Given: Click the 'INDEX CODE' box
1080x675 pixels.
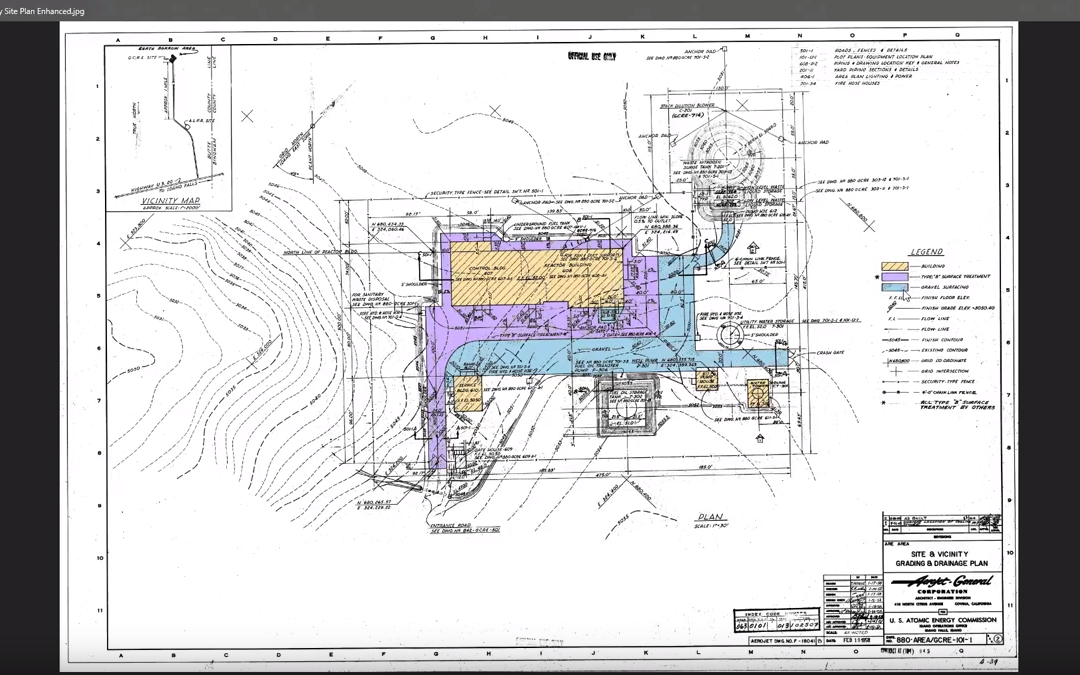Looking at the screenshot, I should pos(776,619).
